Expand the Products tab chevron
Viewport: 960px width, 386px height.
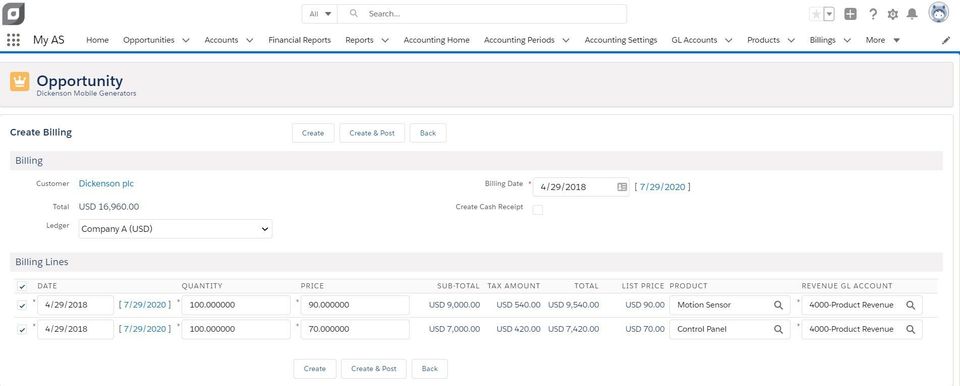tap(791, 40)
